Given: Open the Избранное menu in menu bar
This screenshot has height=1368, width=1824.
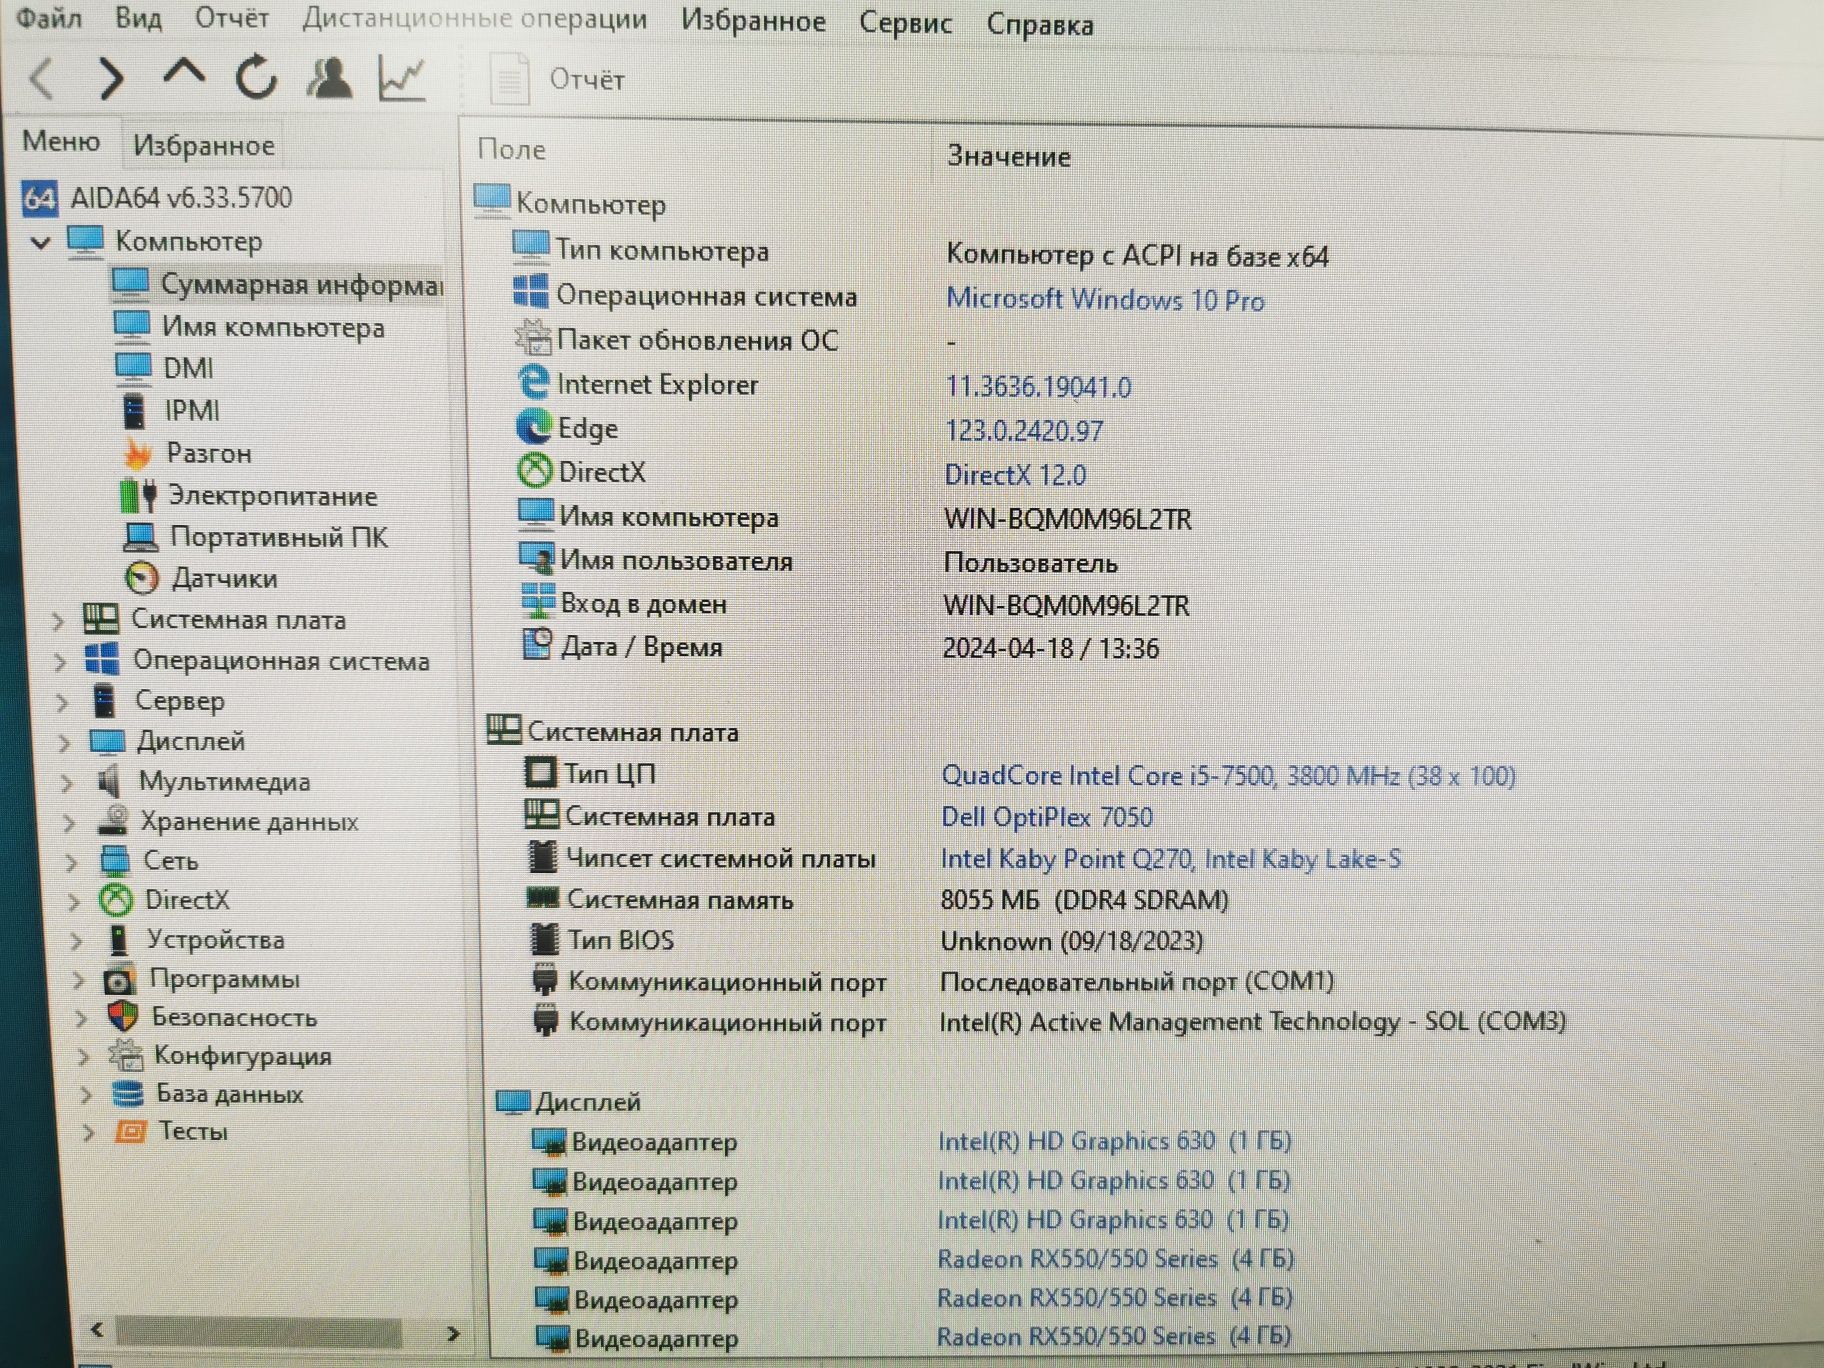Looking at the screenshot, I should click(753, 21).
